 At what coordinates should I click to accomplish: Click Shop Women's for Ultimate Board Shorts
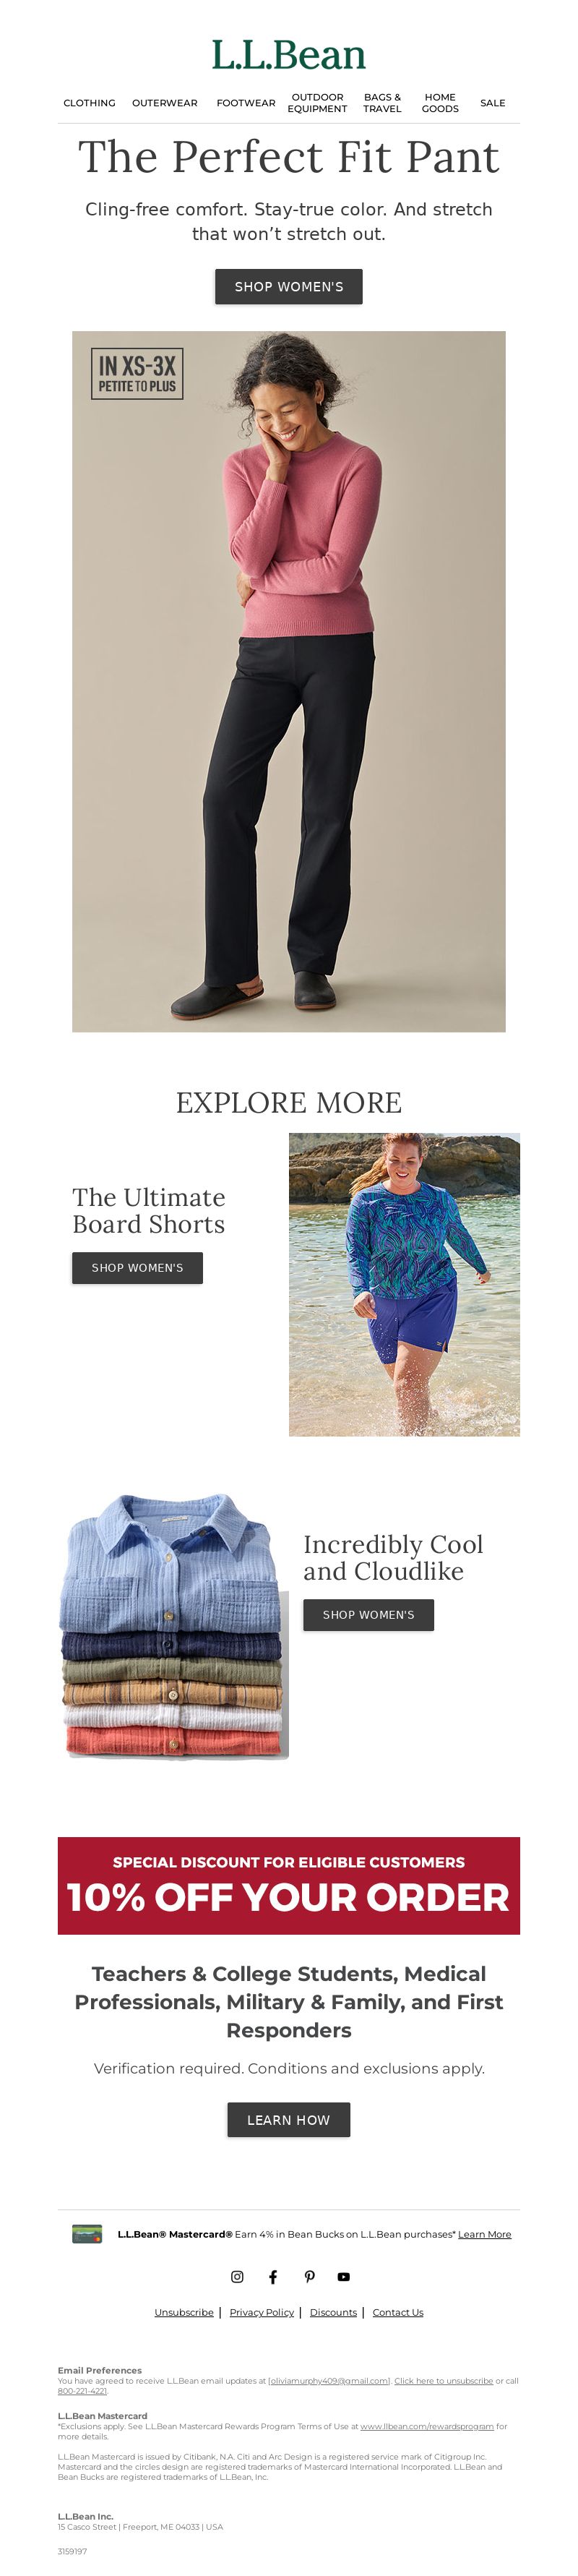[137, 1267]
